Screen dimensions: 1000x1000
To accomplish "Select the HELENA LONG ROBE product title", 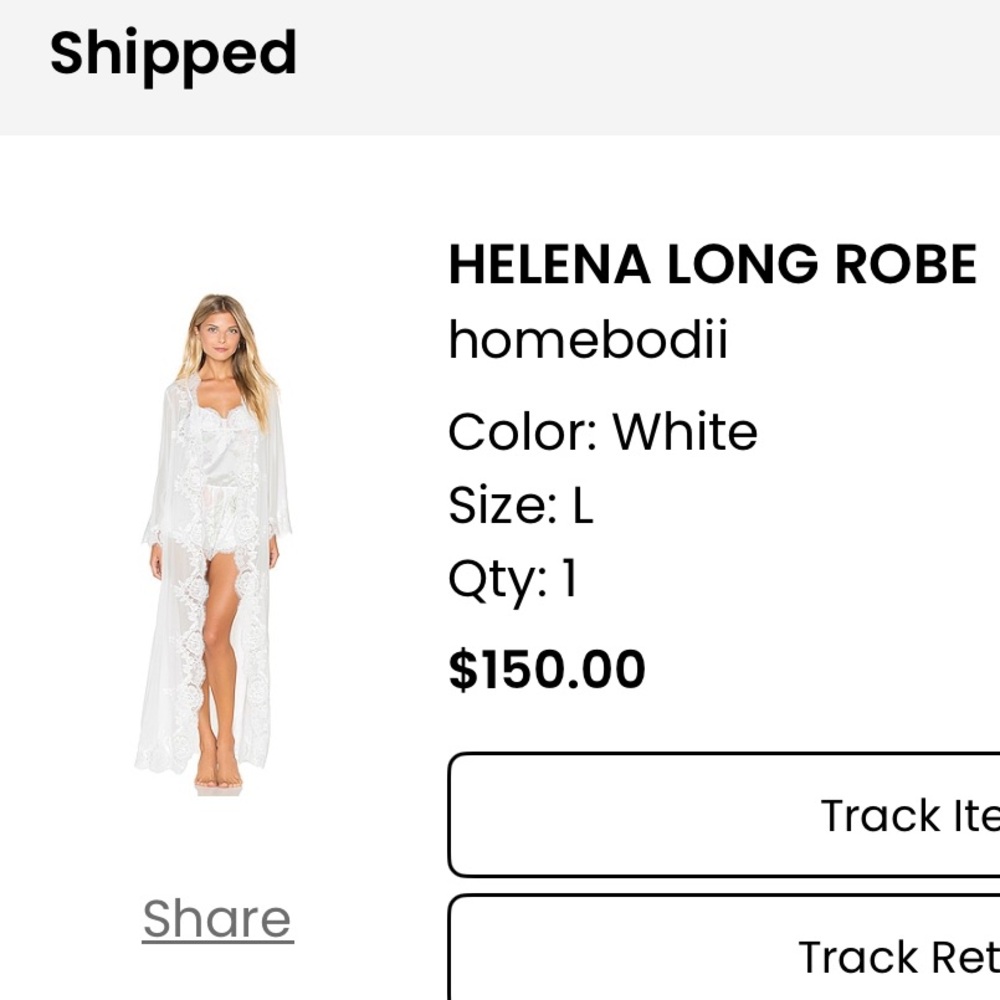I will click(713, 261).
